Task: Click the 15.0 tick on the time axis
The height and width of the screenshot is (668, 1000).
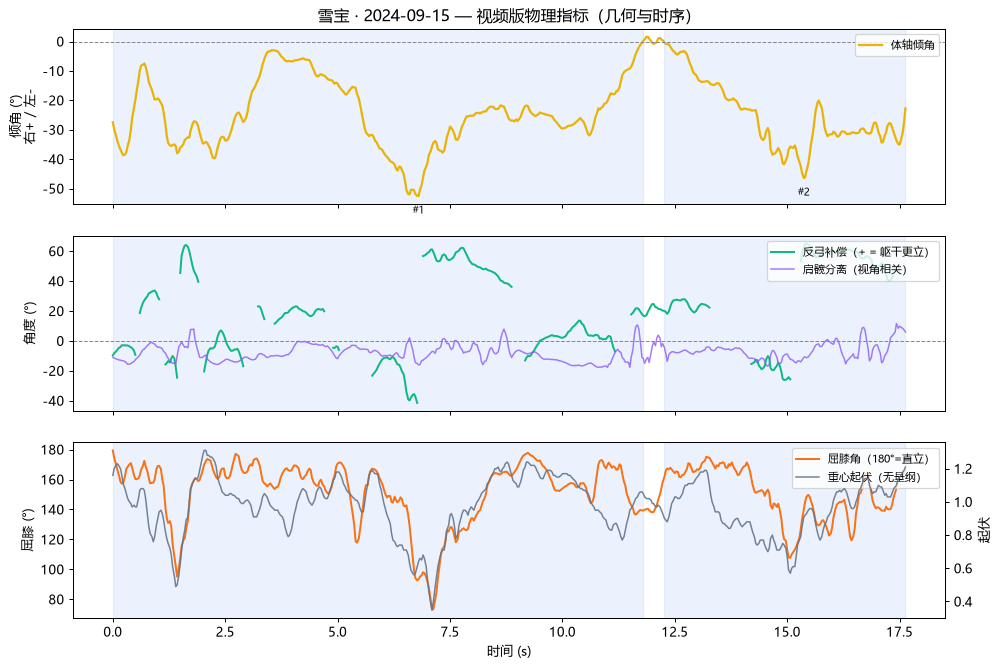Action: pos(787,632)
